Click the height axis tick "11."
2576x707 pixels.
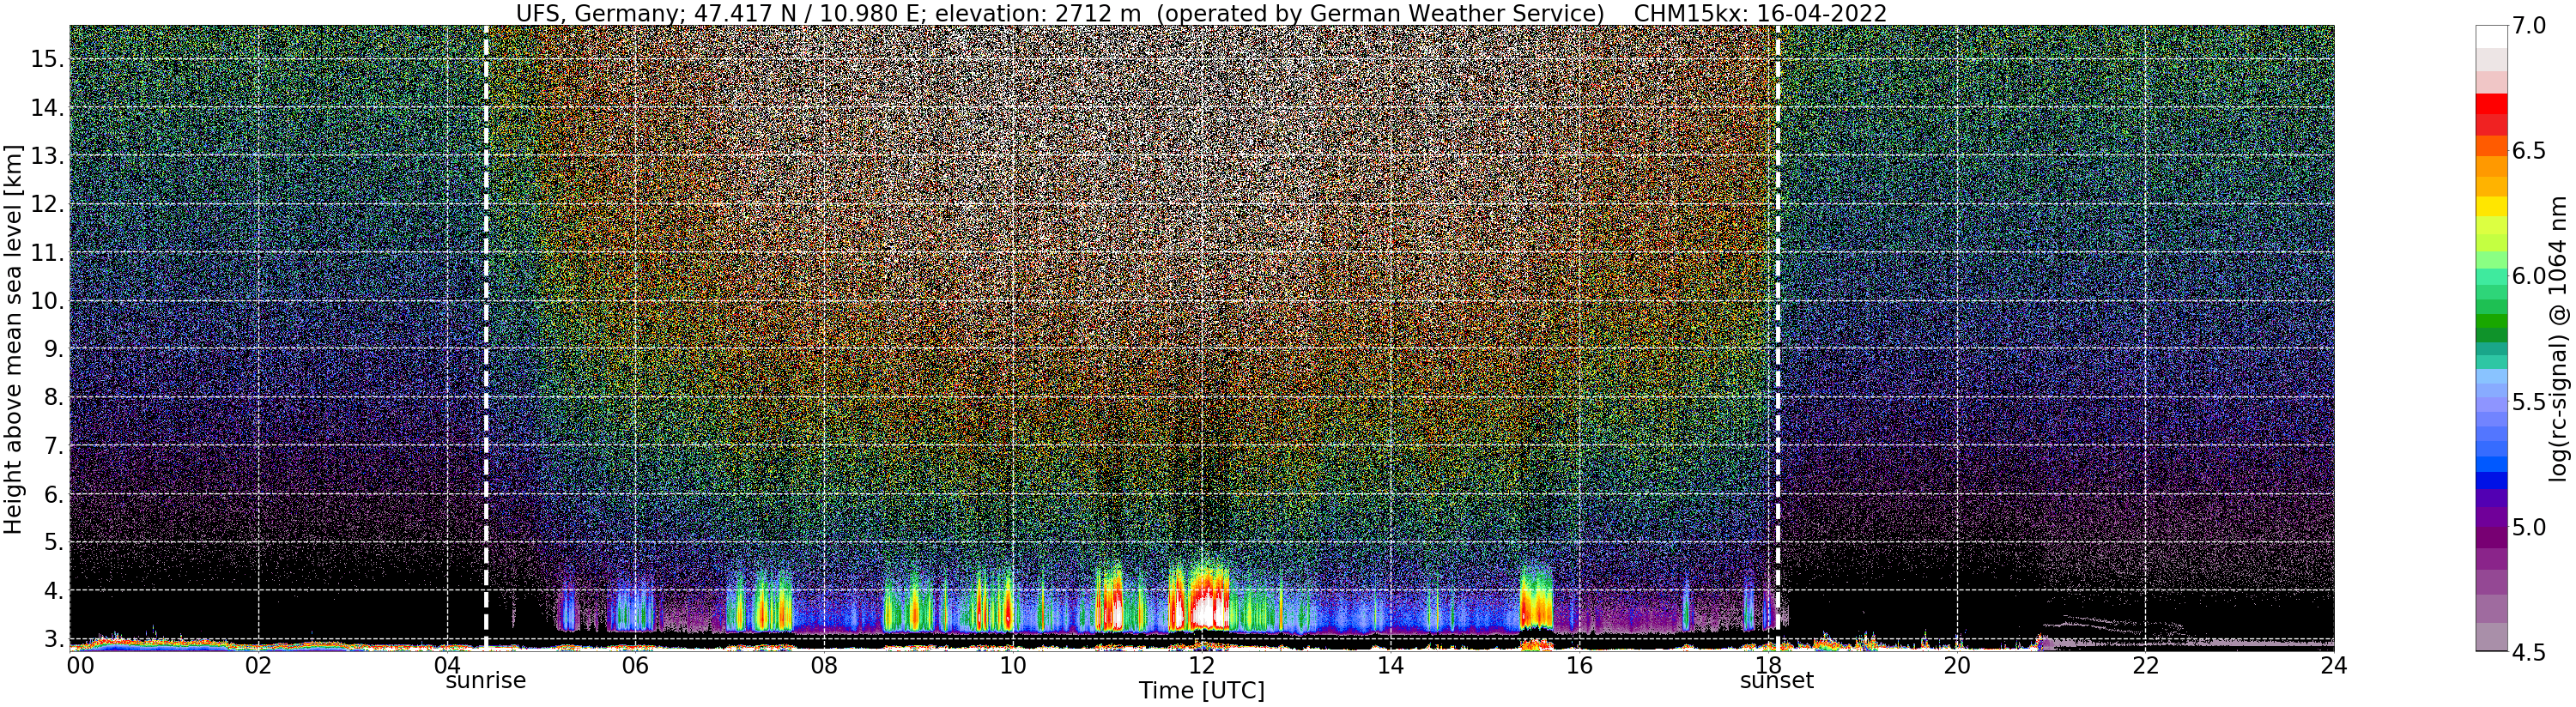tap(47, 253)
